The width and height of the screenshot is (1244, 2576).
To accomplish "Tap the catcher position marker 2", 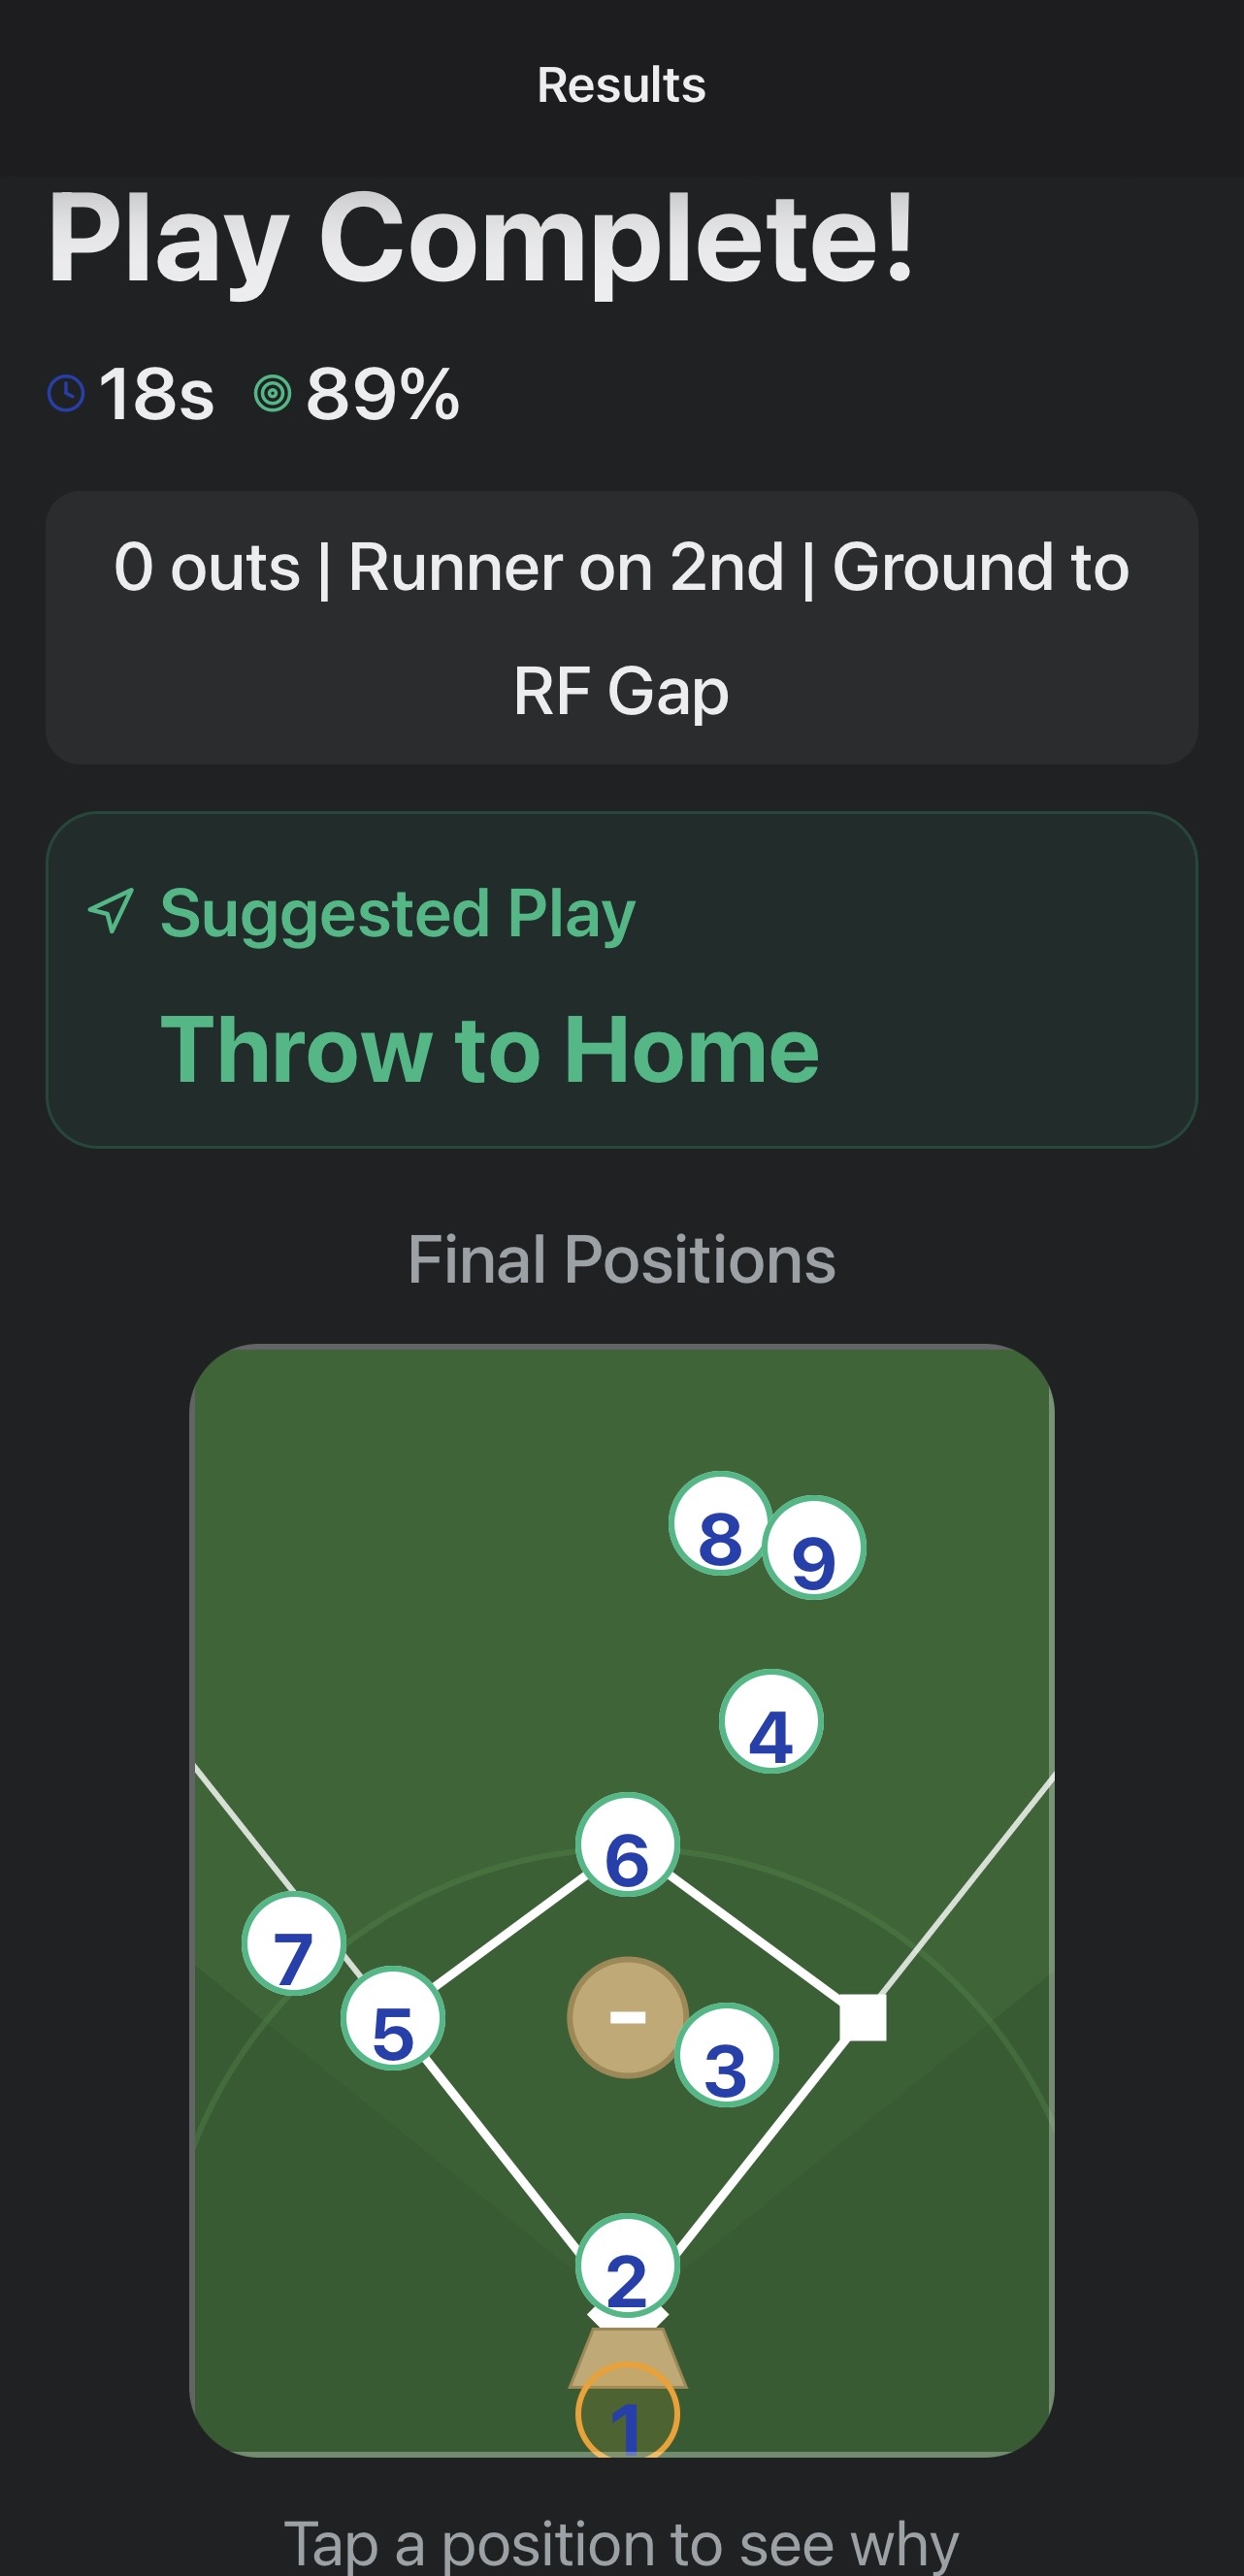I will (x=627, y=2266).
